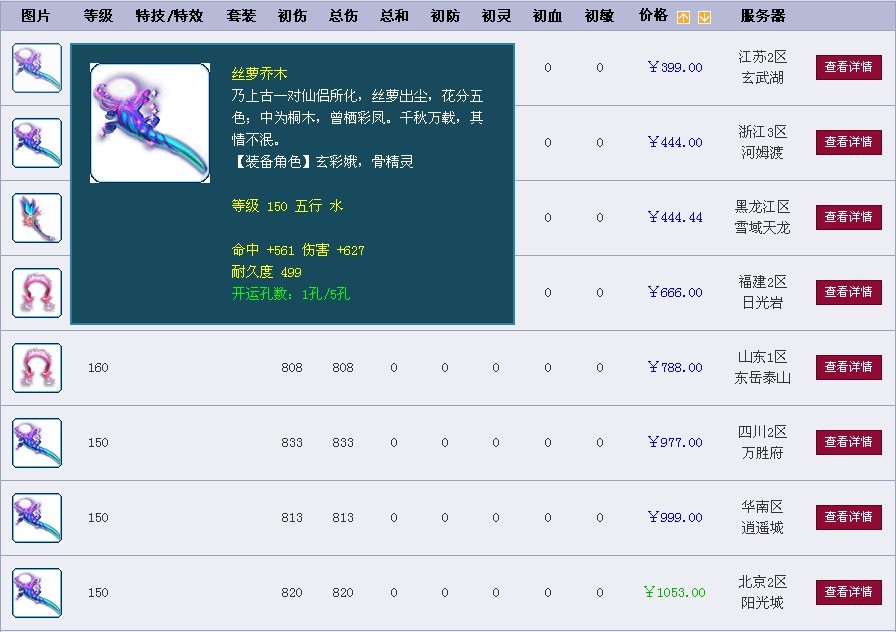Viewport: 896px width, 632px height.
Task: Open item thumbnail in 北京2区 阳光城 row
Action: [x=37, y=593]
